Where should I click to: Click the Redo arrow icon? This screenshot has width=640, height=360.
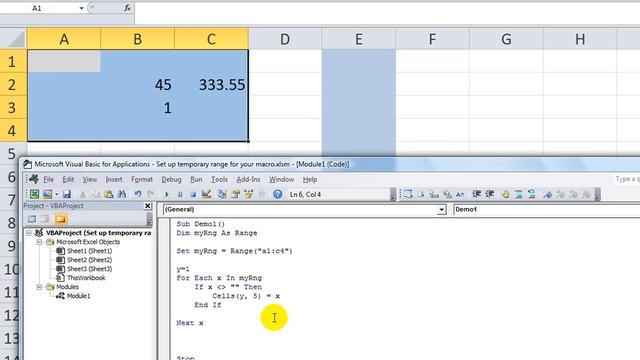click(x=151, y=194)
